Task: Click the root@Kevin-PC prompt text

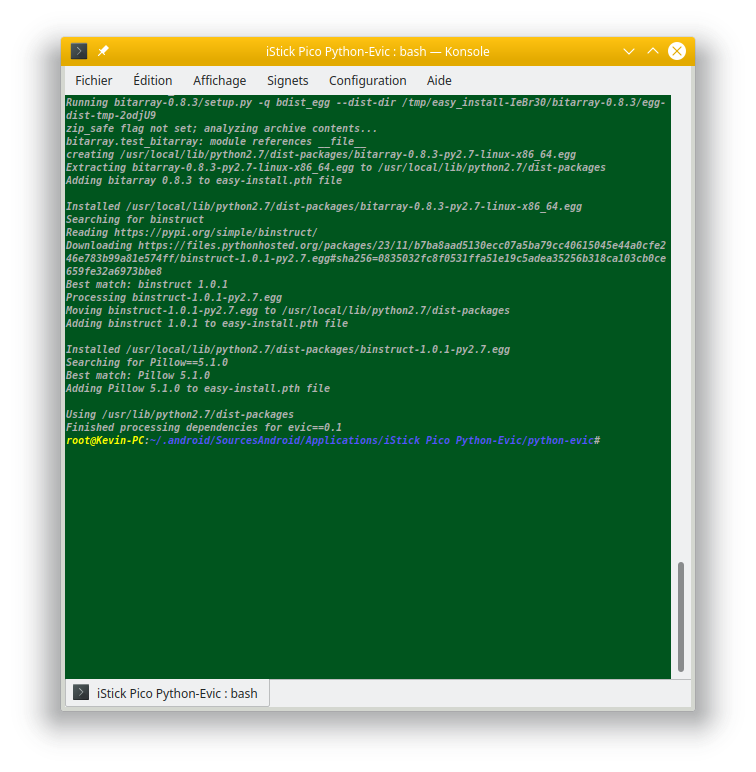Action: click(x=105, y=440)
